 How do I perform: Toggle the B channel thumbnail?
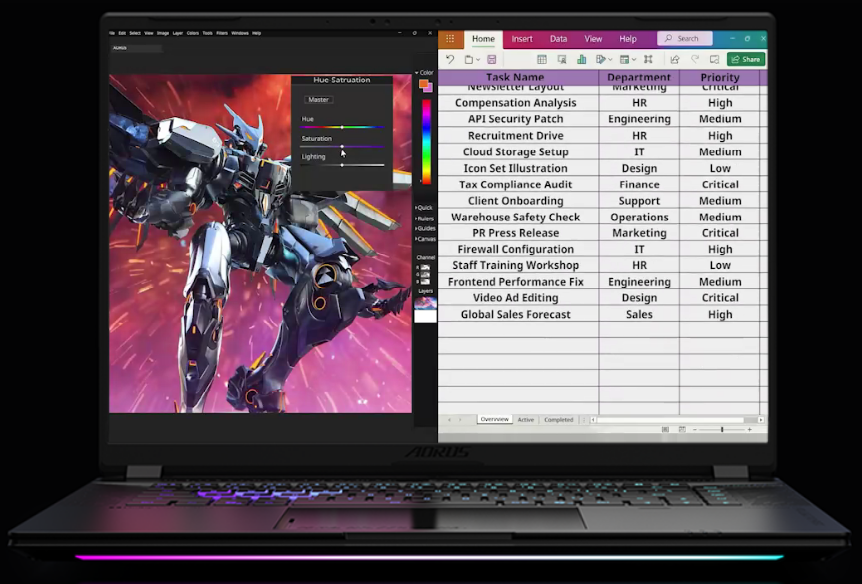pos(425,282)
